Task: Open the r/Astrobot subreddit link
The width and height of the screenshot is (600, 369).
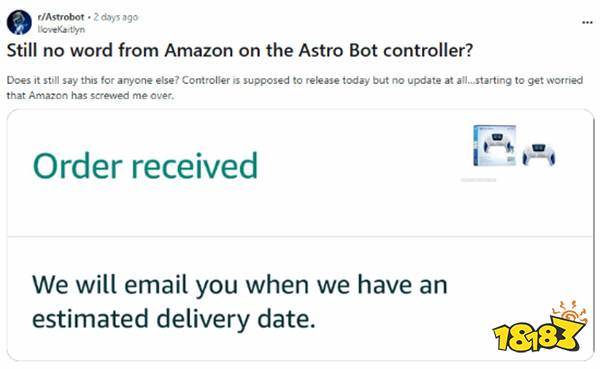Action: [x=61, y=17]
